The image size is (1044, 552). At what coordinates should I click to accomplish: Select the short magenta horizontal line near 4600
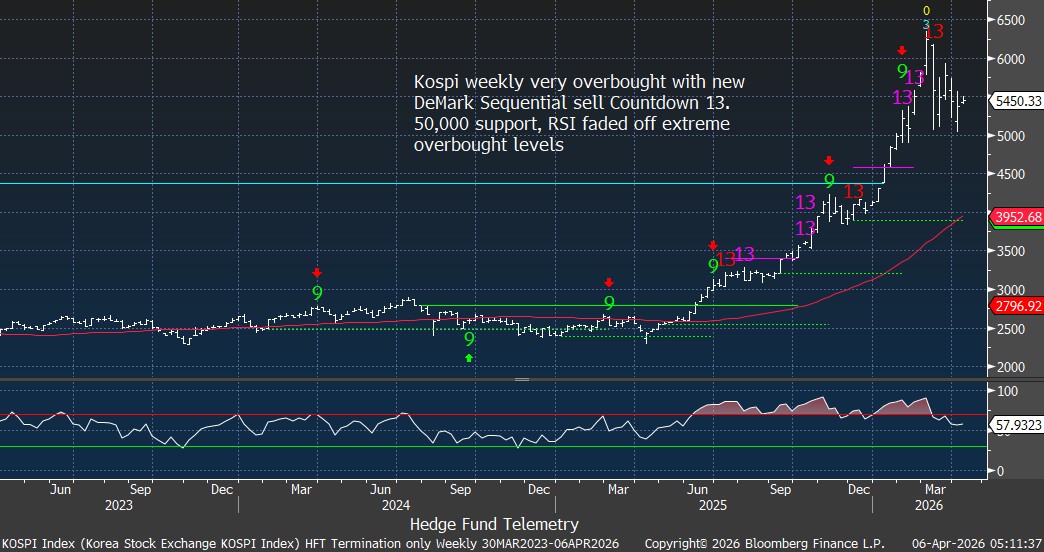[x=883, y=167]
